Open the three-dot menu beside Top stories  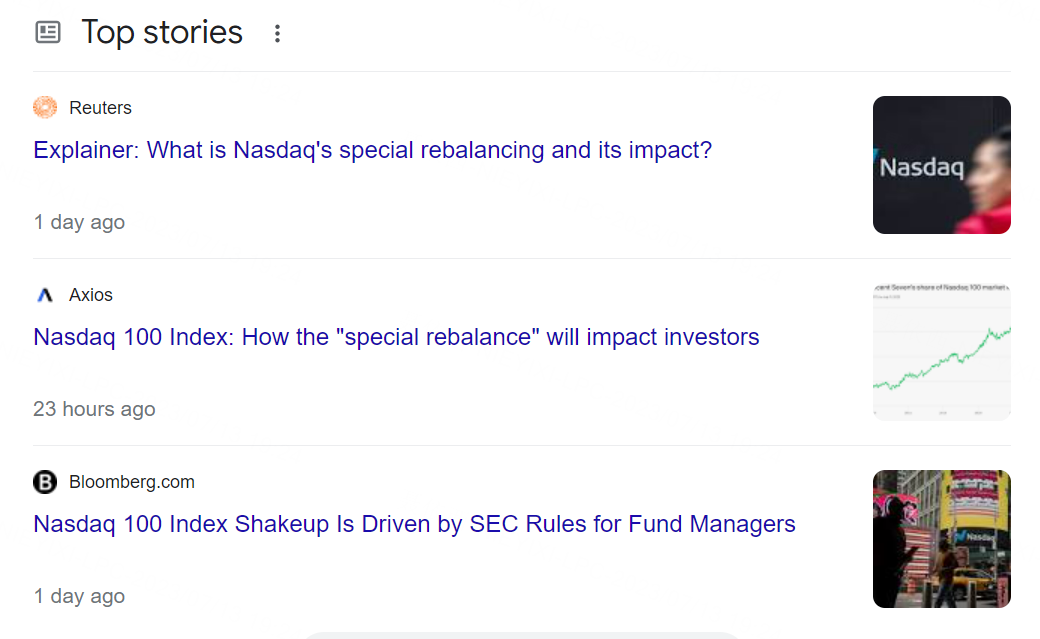coord(277,33)
